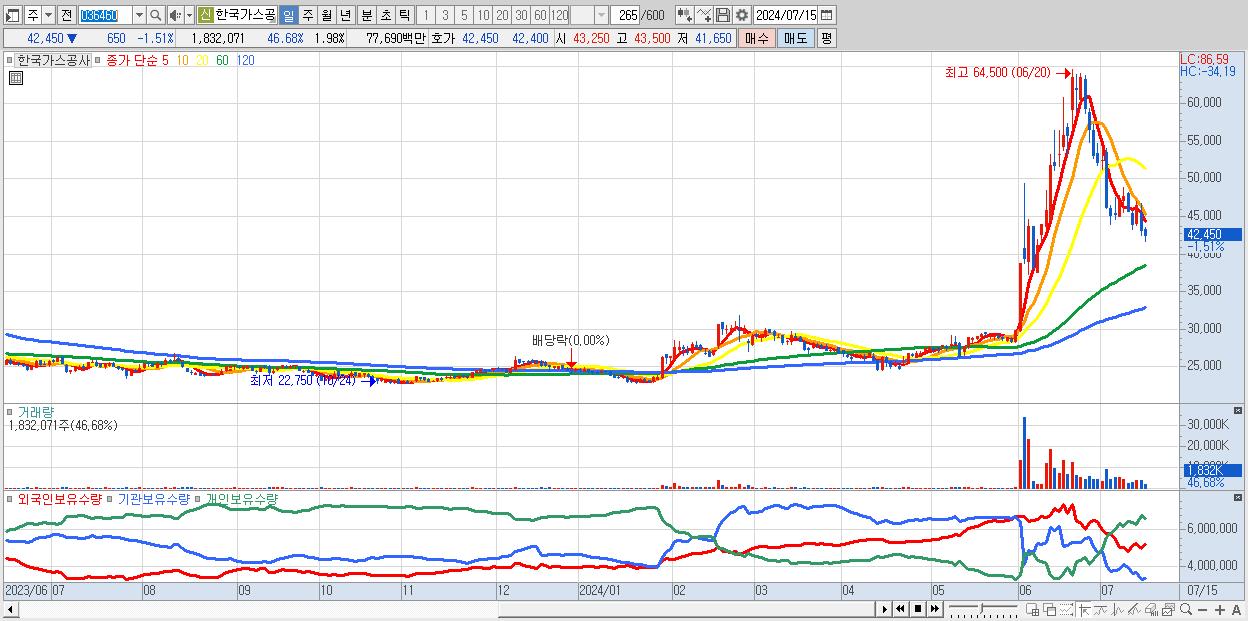Image resolution: width=1248 pixels, height=621 pixels.
Task: Click the trend line drawing icon
Action: pos(1134,609)
